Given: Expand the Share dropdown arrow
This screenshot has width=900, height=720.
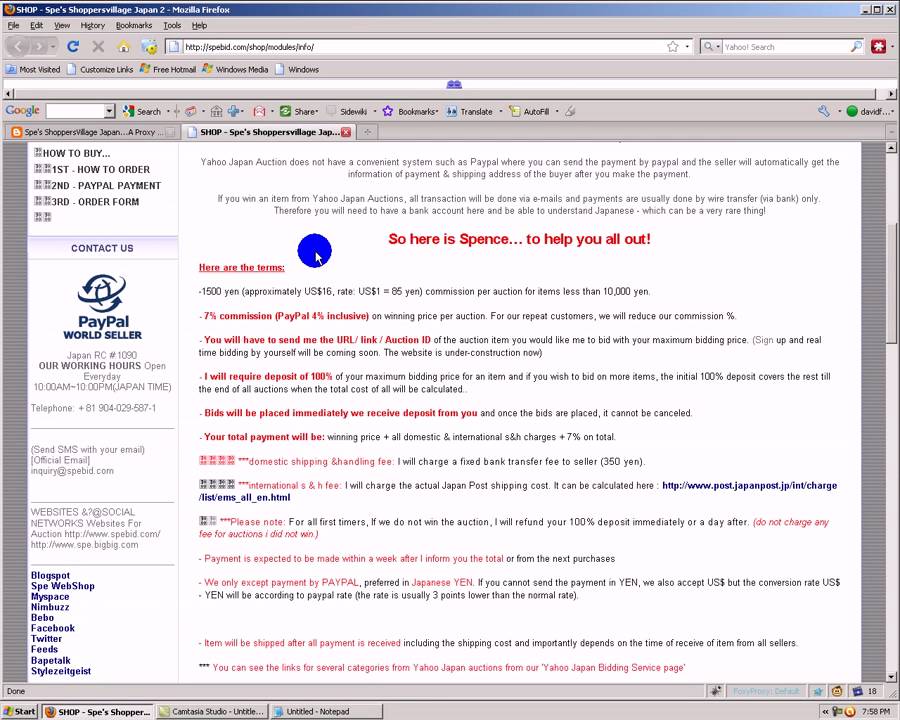Looking at the screenshot, I should coord(316,111).
